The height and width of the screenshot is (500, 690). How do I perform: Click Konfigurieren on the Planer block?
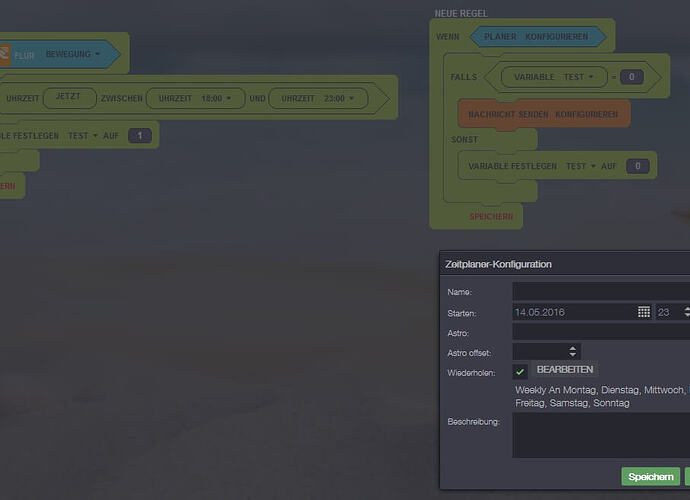tap(557, 37)
